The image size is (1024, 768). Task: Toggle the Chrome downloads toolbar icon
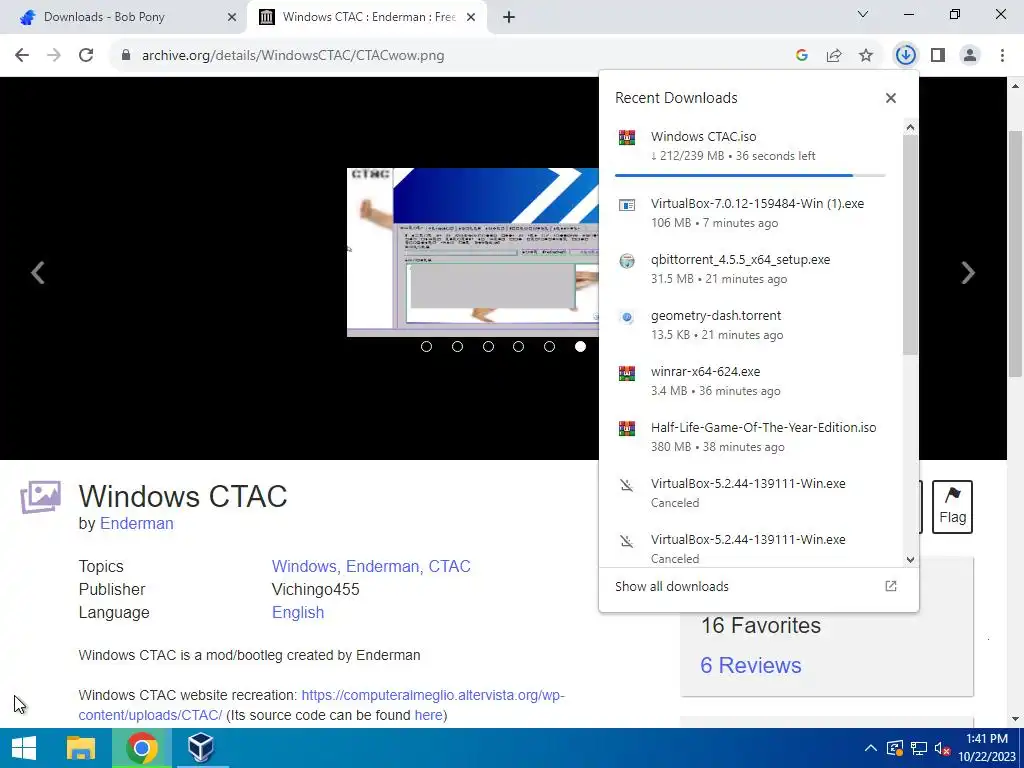[905, 56]
